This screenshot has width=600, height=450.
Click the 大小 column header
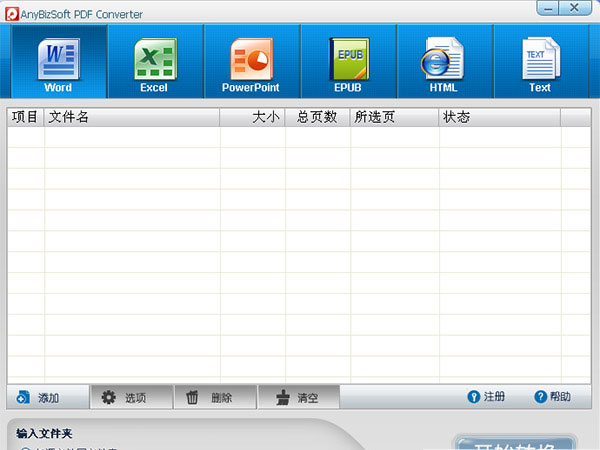(253, 117)
